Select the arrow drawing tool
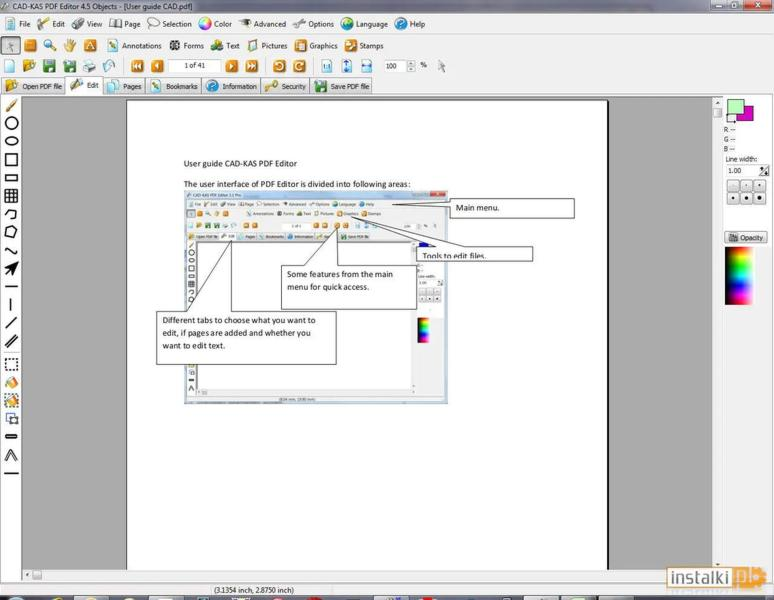This screenshot has height=600, width=774. pyautogui.click(x=11, y=268)
